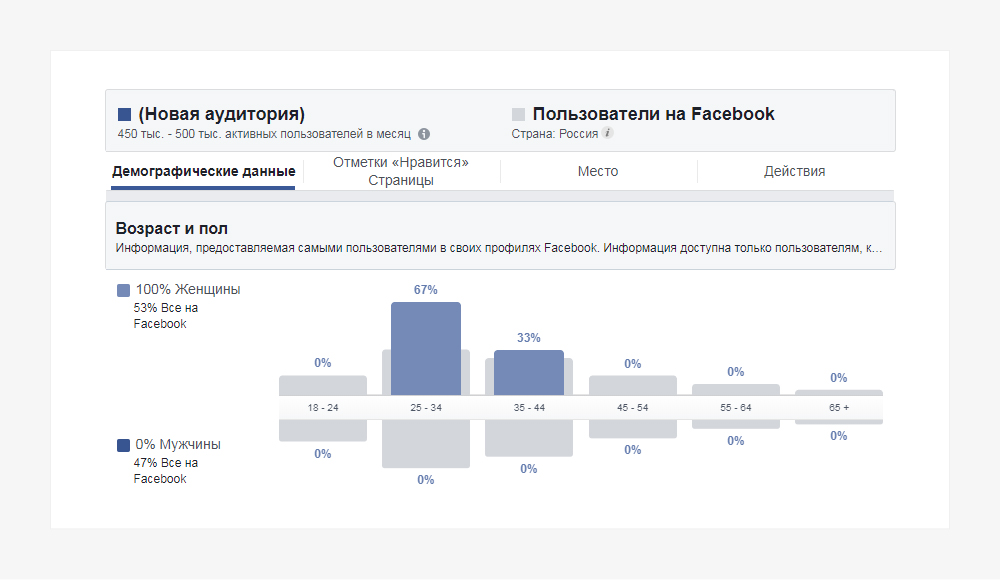Click the Мужчины legend color square

[x=123, y=445]
